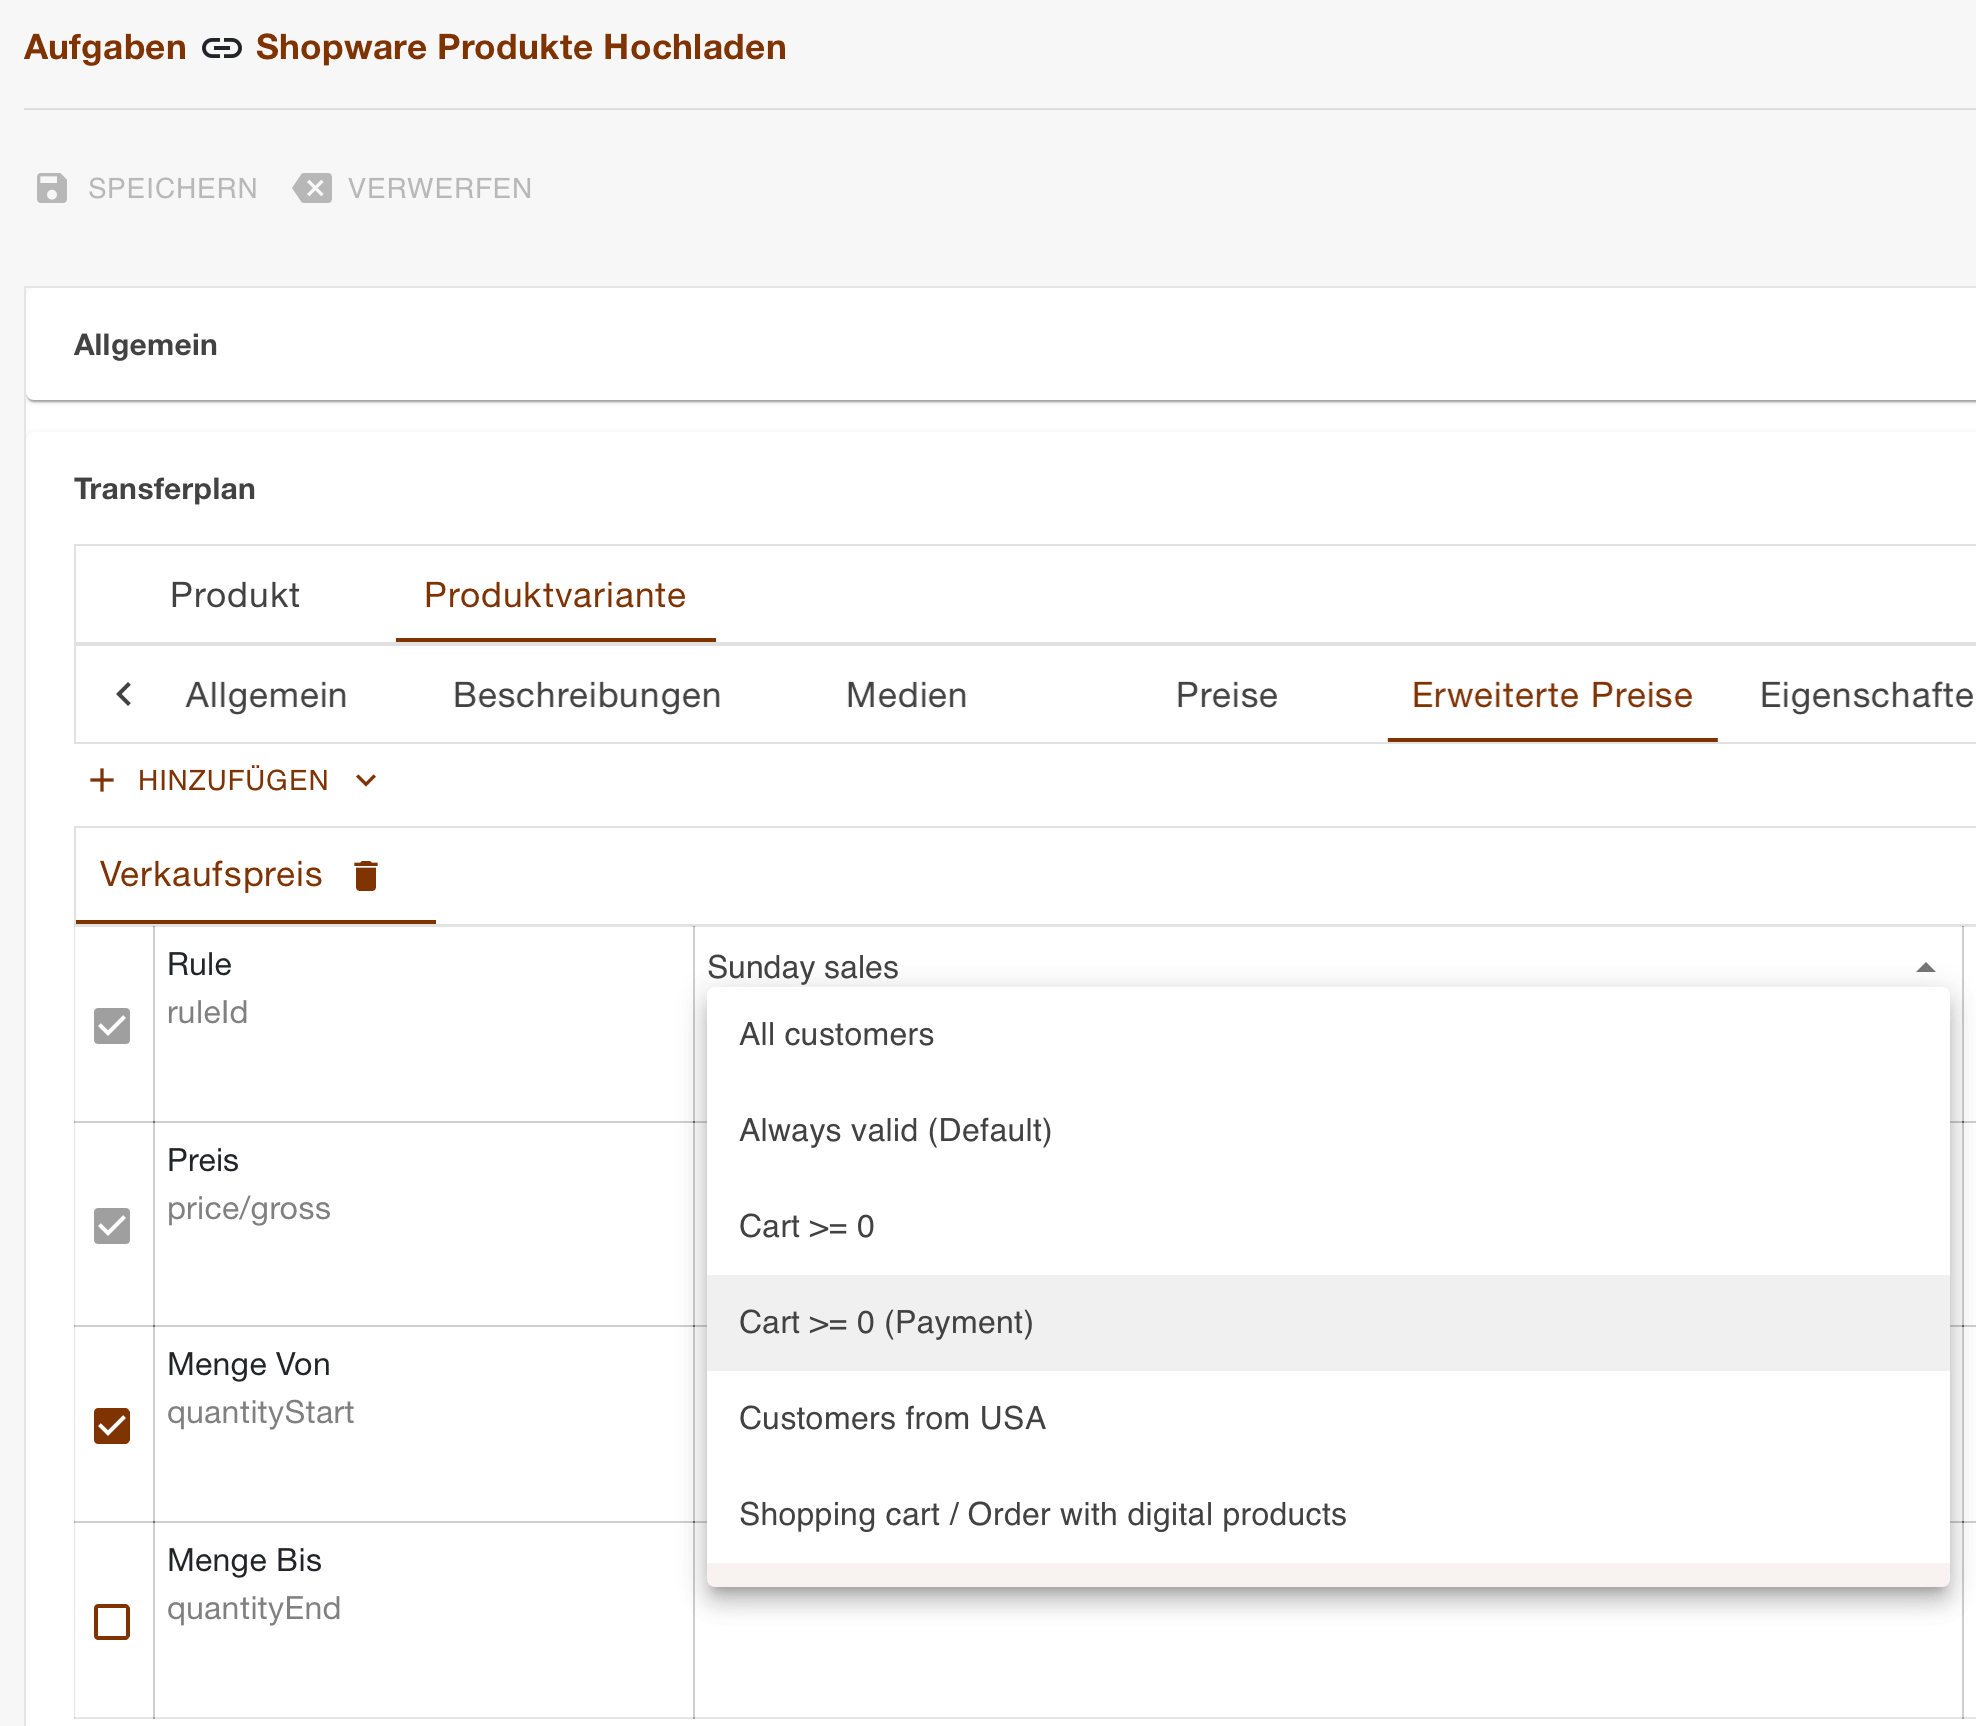Click the Hinzufügen button label
The image size is (1976, 1726).
tap(233, 780)
